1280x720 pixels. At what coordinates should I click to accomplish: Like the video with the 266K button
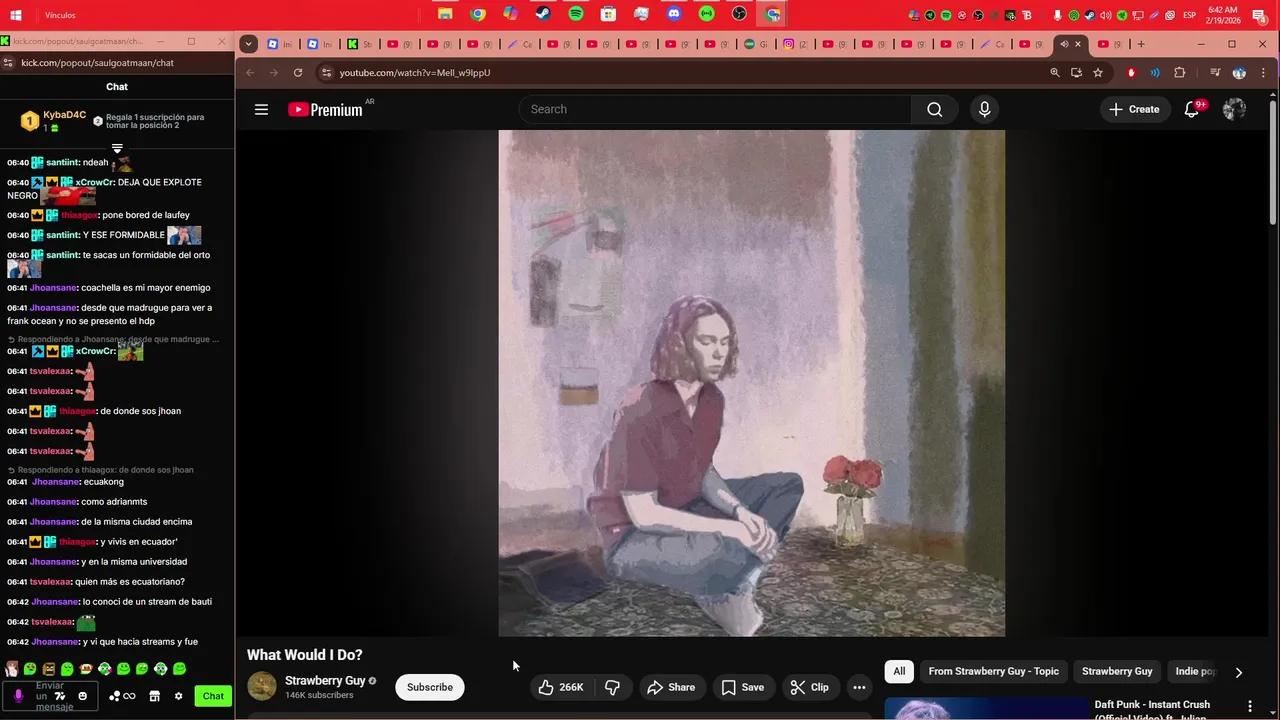pos(560,687)
